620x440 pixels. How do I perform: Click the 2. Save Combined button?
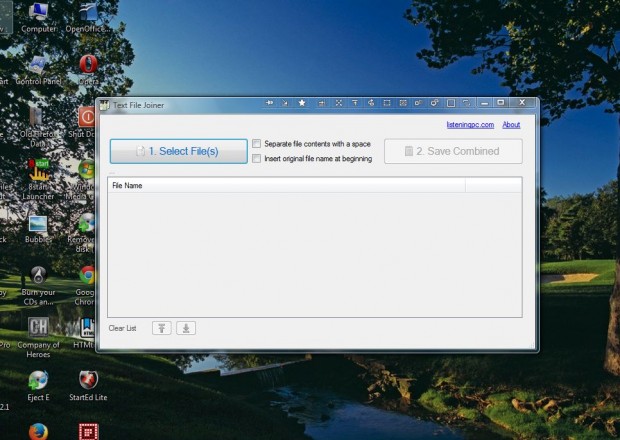[453, 151]
